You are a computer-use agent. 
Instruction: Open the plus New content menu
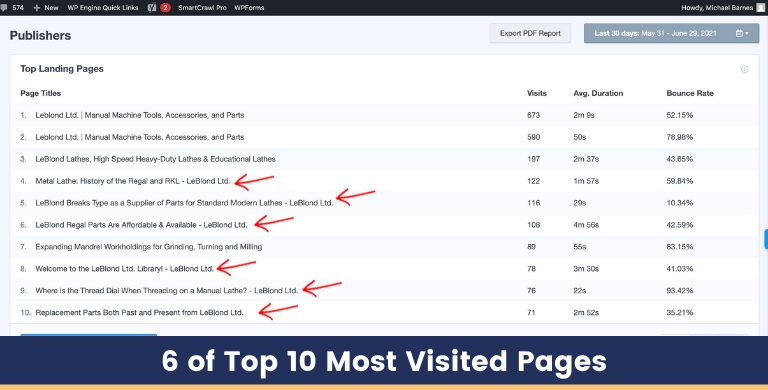pos(46,7)
